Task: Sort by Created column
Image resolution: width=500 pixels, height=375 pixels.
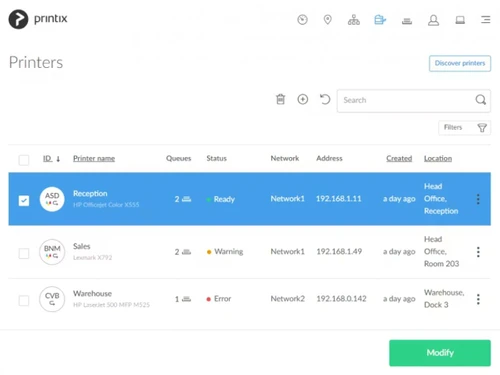Action: tap(399, 158)
